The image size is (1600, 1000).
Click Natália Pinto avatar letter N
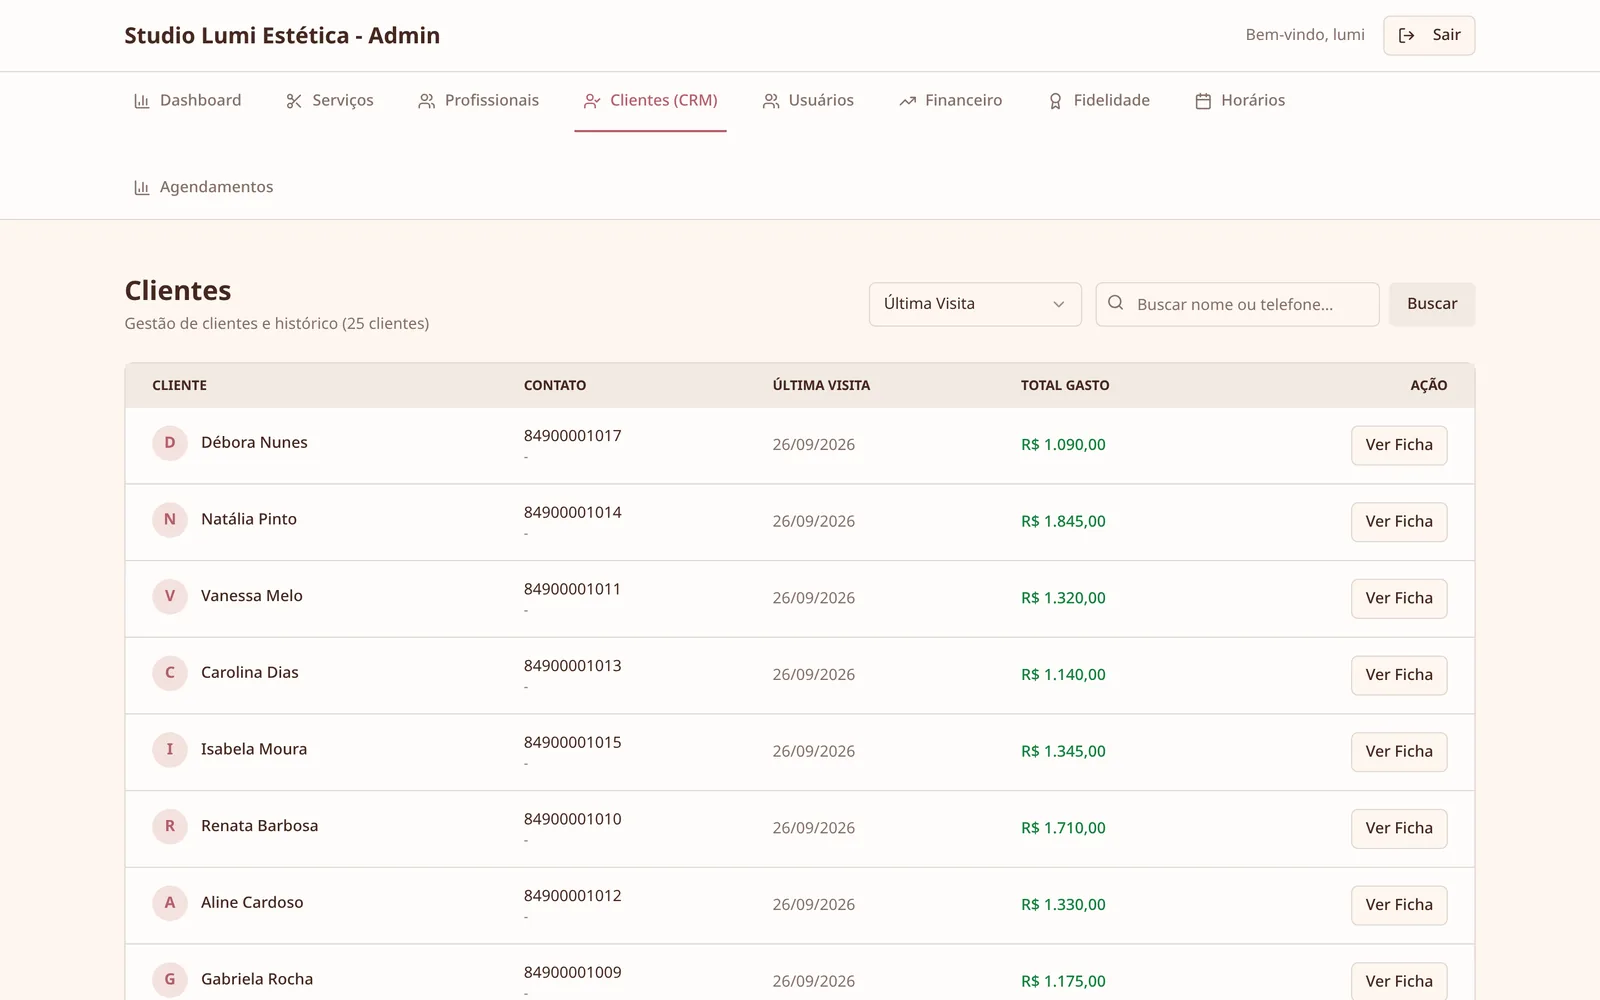point(170,520)
